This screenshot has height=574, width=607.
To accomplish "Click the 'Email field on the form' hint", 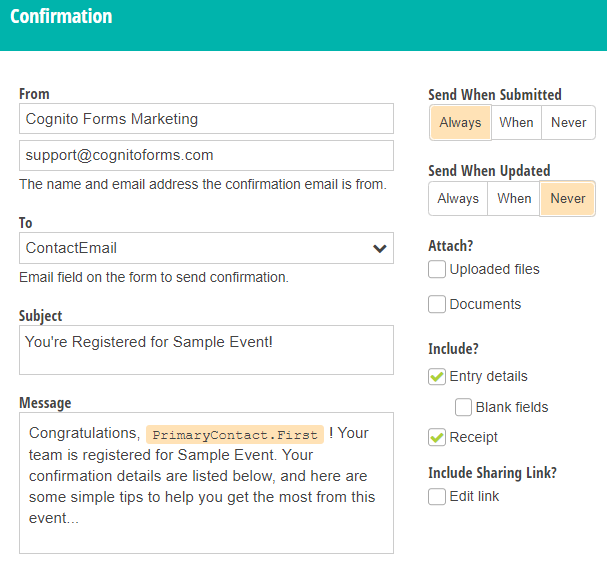I will pyautogui.click(x=154, y=277).
